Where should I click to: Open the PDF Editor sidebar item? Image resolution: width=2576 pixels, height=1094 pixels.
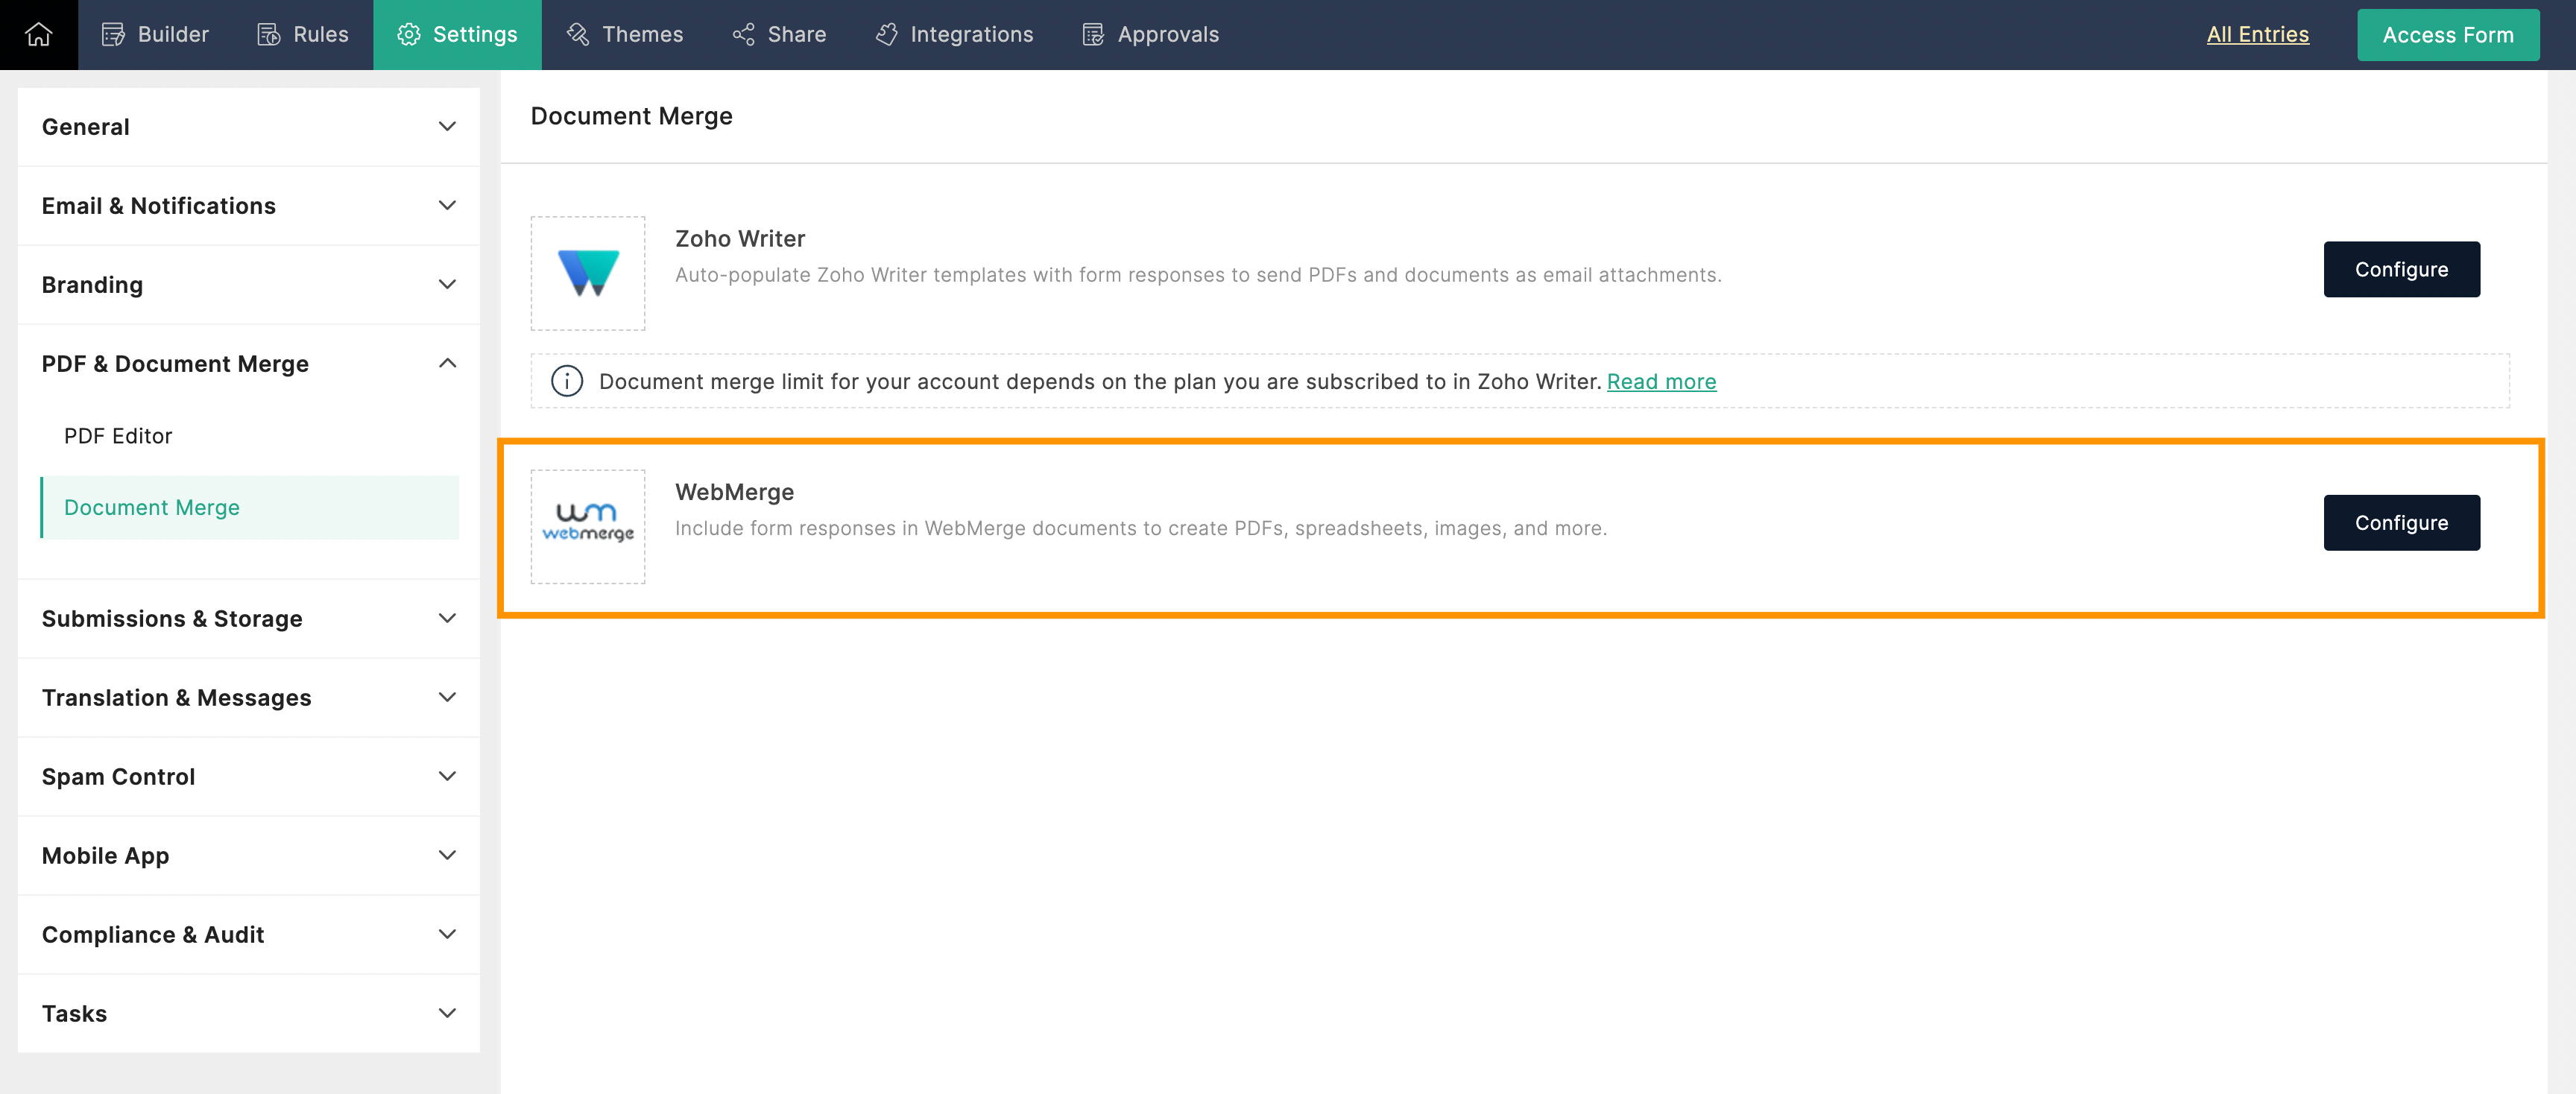click(x=118, y=436)
